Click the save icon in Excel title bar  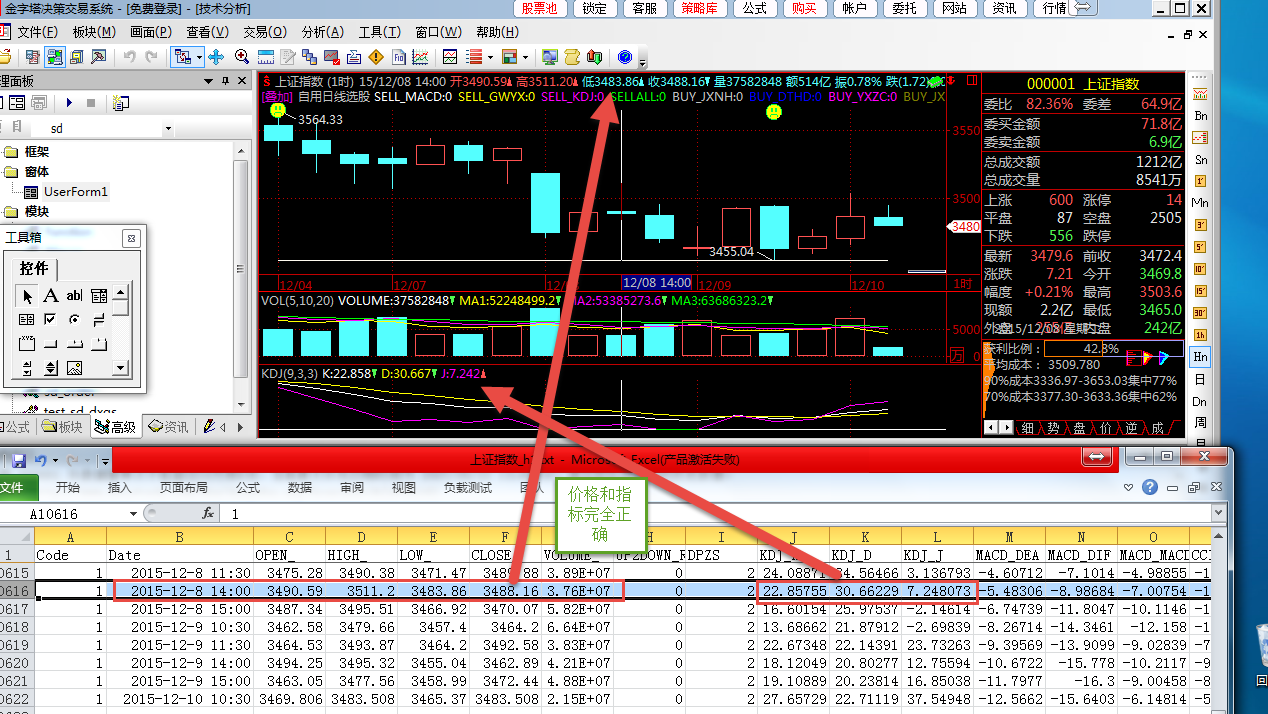[19, 460]
